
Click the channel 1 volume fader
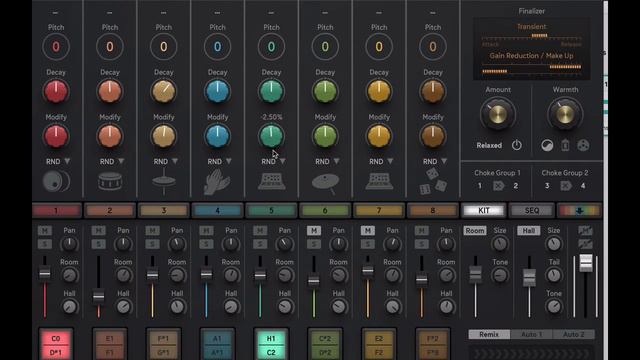pos(45,273)
